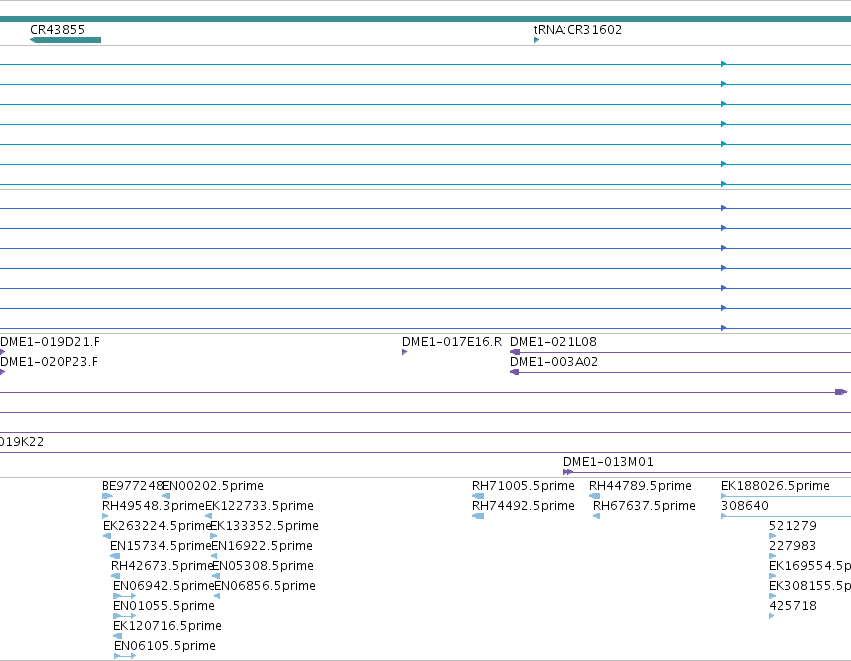Click the DME1-017E16.R arrow glyph
The height and width of the screenshot is (661, 851).
(404, 352)
